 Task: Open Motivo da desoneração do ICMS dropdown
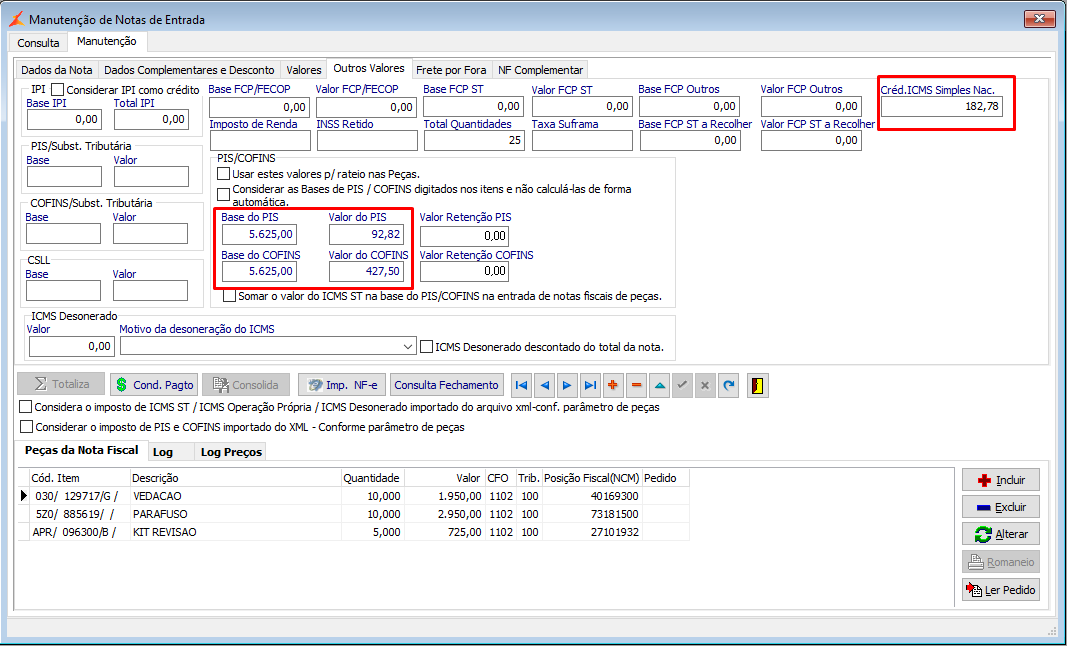click(407, 347)
